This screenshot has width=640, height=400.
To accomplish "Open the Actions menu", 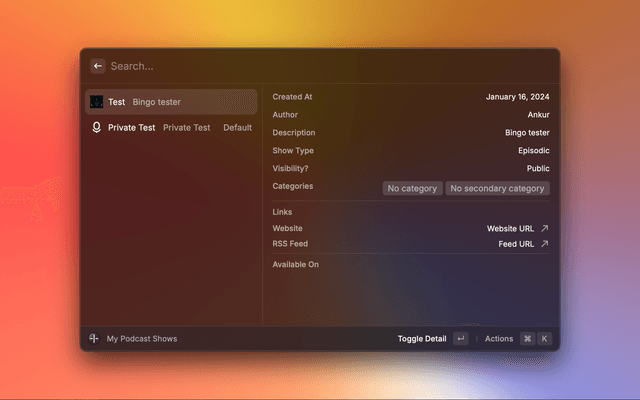I will point(498,339).
